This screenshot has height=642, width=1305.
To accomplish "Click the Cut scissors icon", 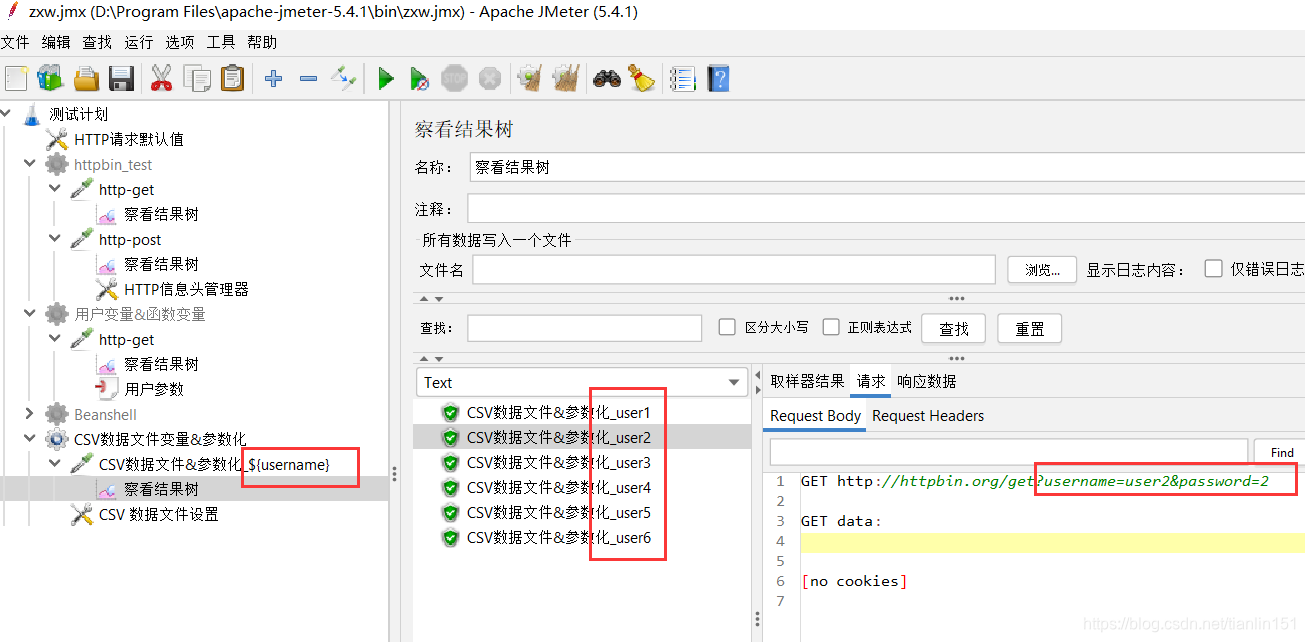I will click(x=161, y=78).
